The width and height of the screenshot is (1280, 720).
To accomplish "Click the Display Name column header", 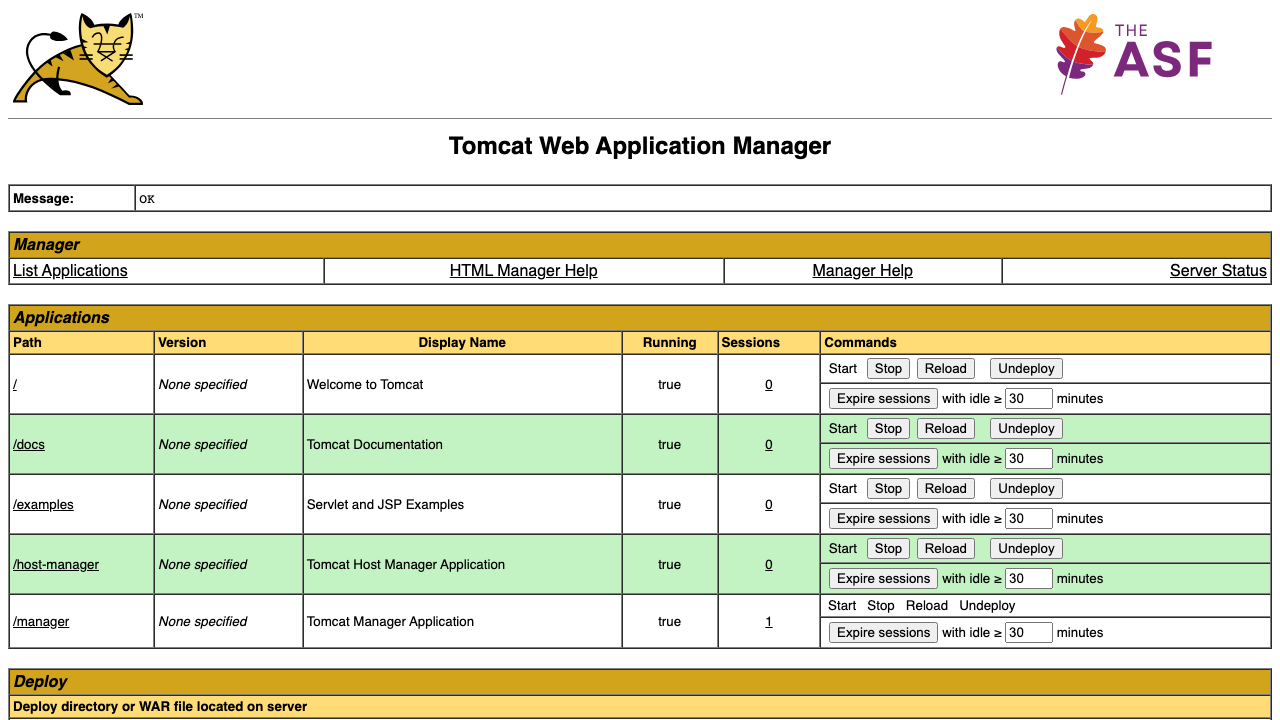I will (462, 343).
